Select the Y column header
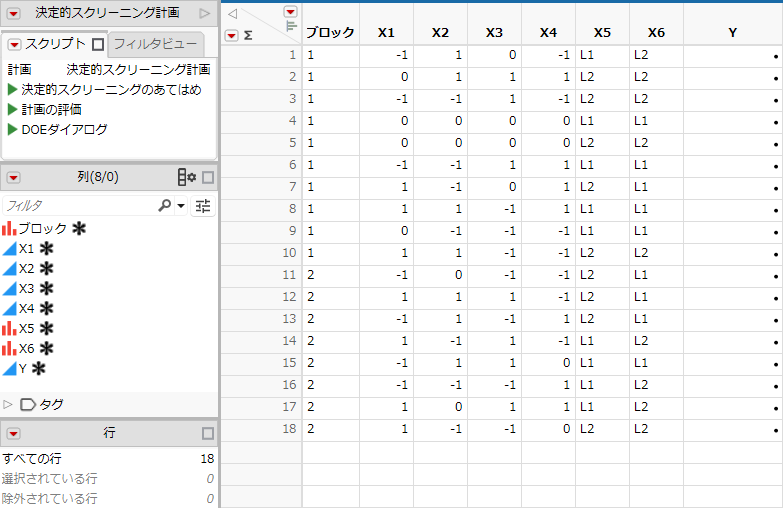 point(733,32)
